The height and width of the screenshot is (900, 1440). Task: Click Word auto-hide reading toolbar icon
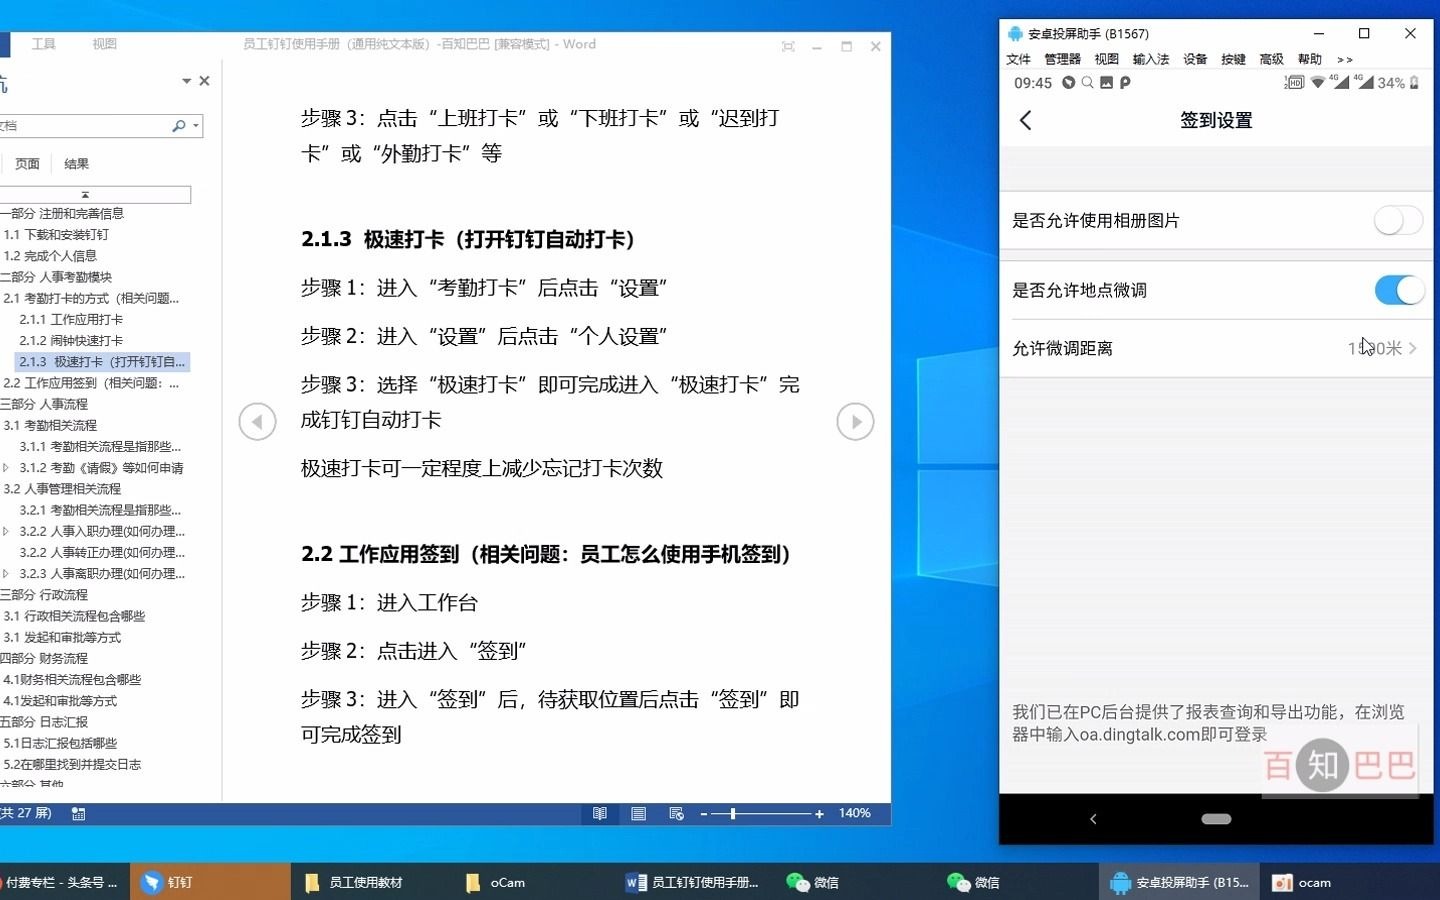click(788, 46)
